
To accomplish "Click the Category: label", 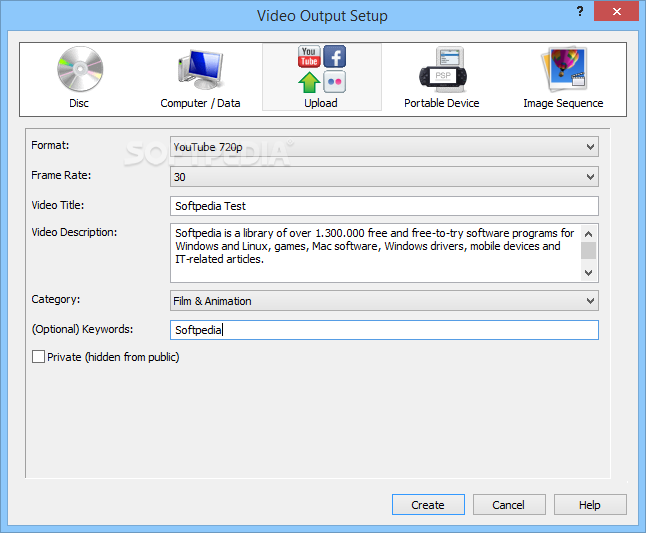I will (x=56, y=299).
